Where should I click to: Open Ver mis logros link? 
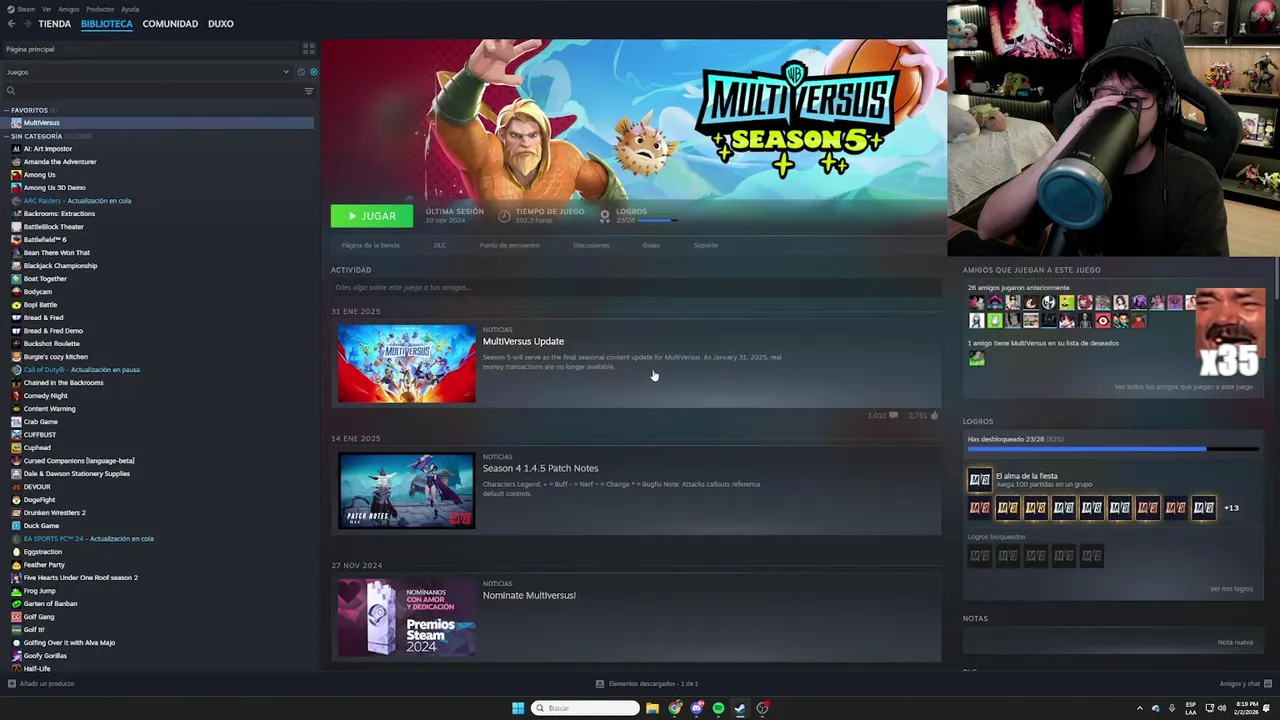pyautogui.click(x=1230, y=589)
